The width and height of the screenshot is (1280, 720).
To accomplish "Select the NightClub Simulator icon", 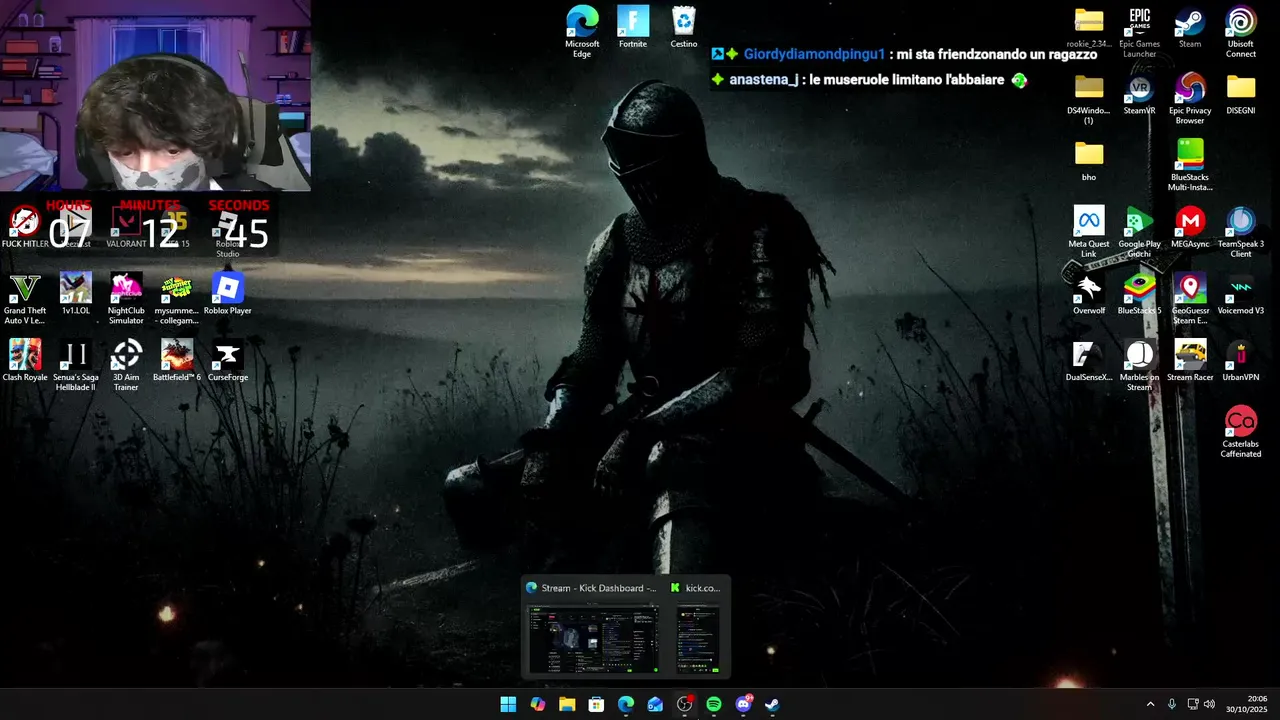I will (x=126, y=298).
